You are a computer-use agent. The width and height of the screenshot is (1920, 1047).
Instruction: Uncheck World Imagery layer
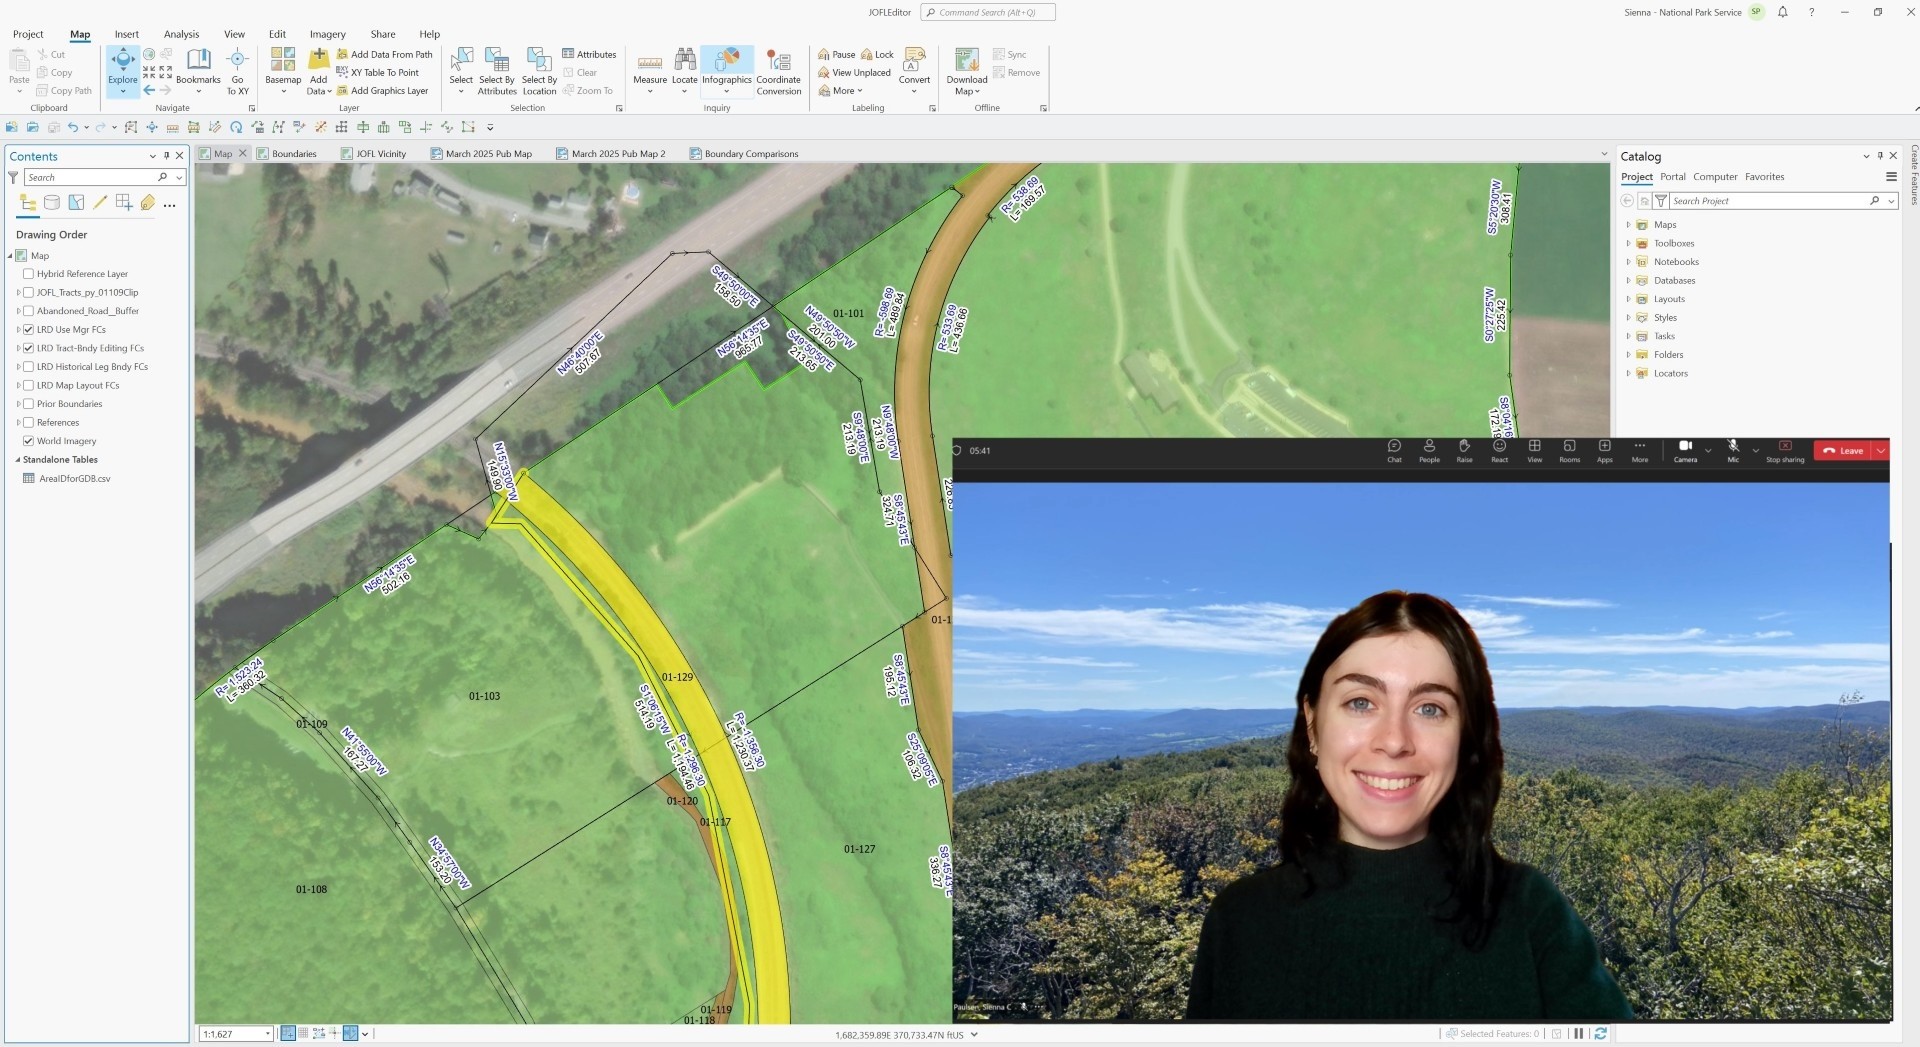tap(29, 441)
